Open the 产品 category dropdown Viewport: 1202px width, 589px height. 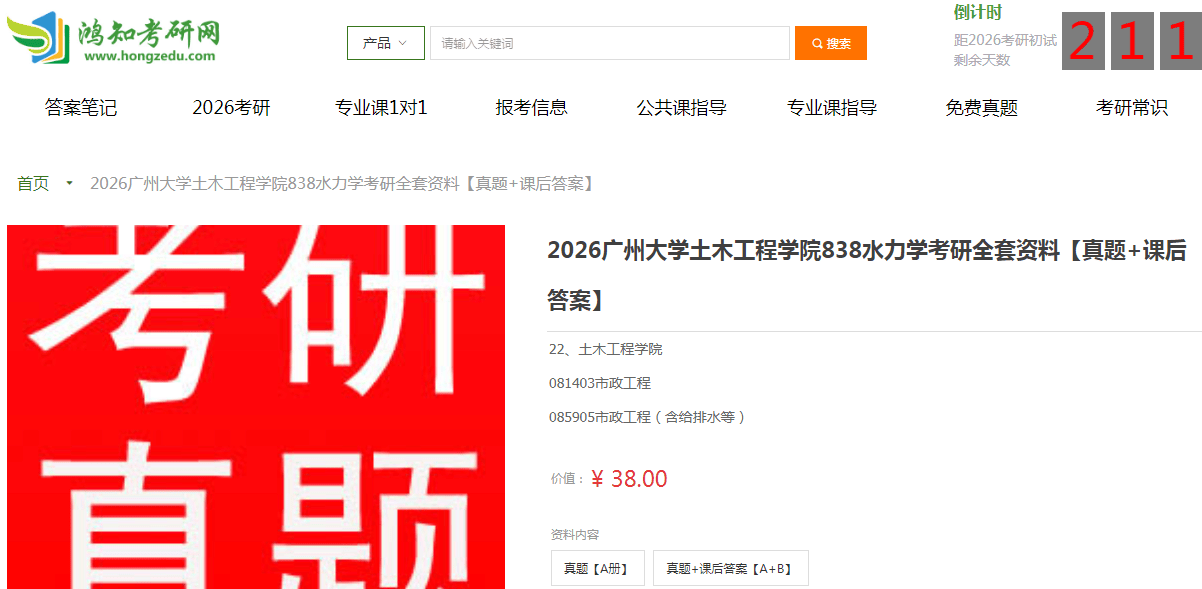tap(386, 43)
